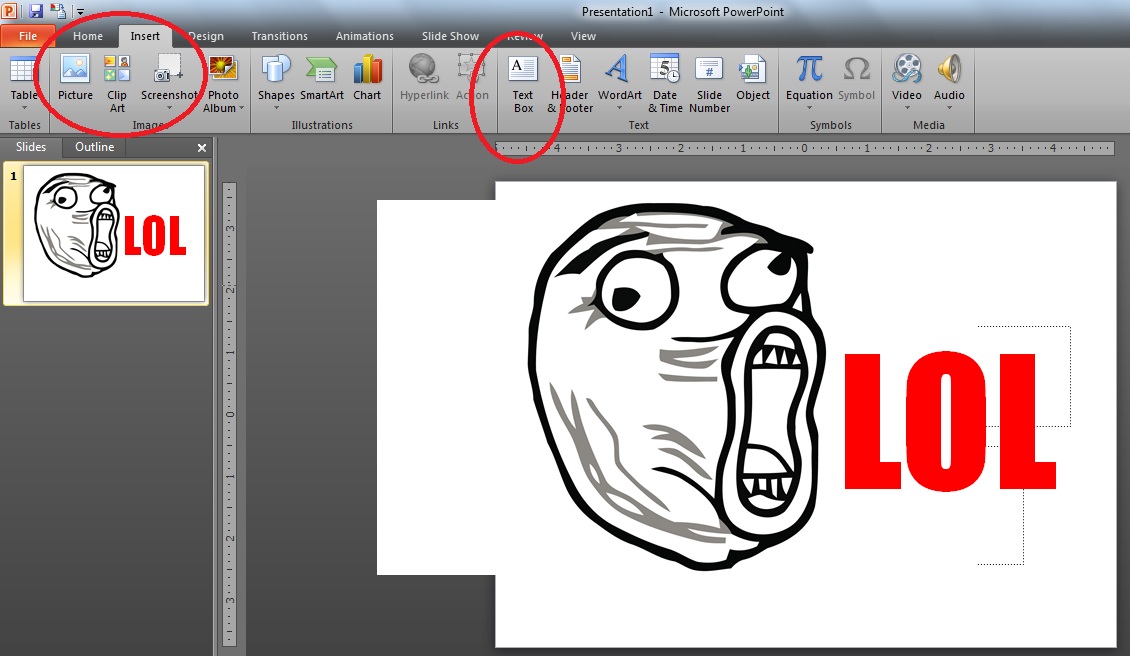Viewport: 1130px width, 656px height.
Task: Click the vertical ruler
Action: point(230,415)
